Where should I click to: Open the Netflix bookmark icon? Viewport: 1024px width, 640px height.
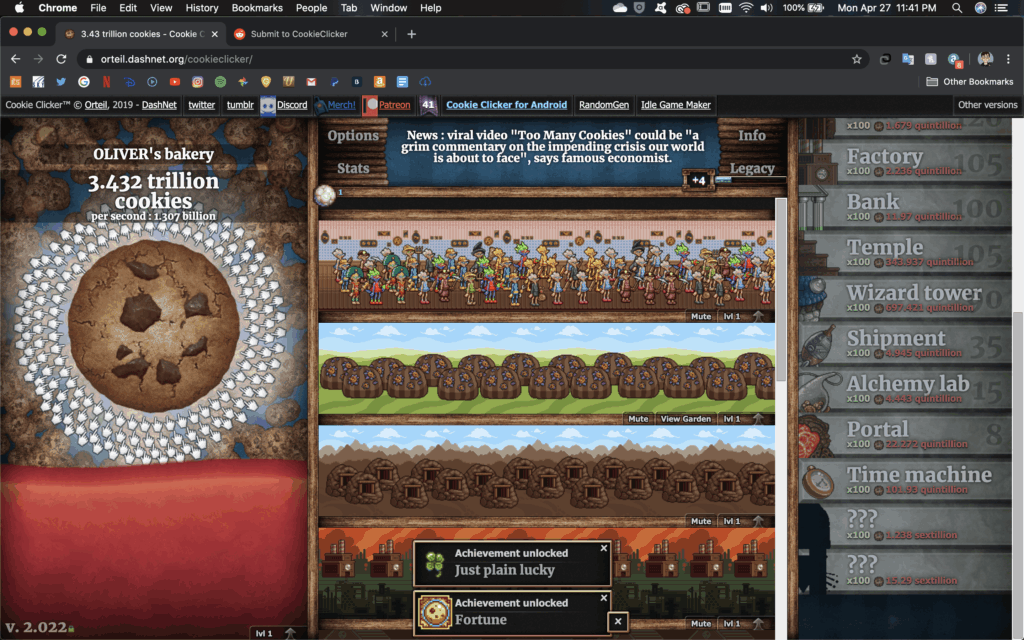point(106,82)
